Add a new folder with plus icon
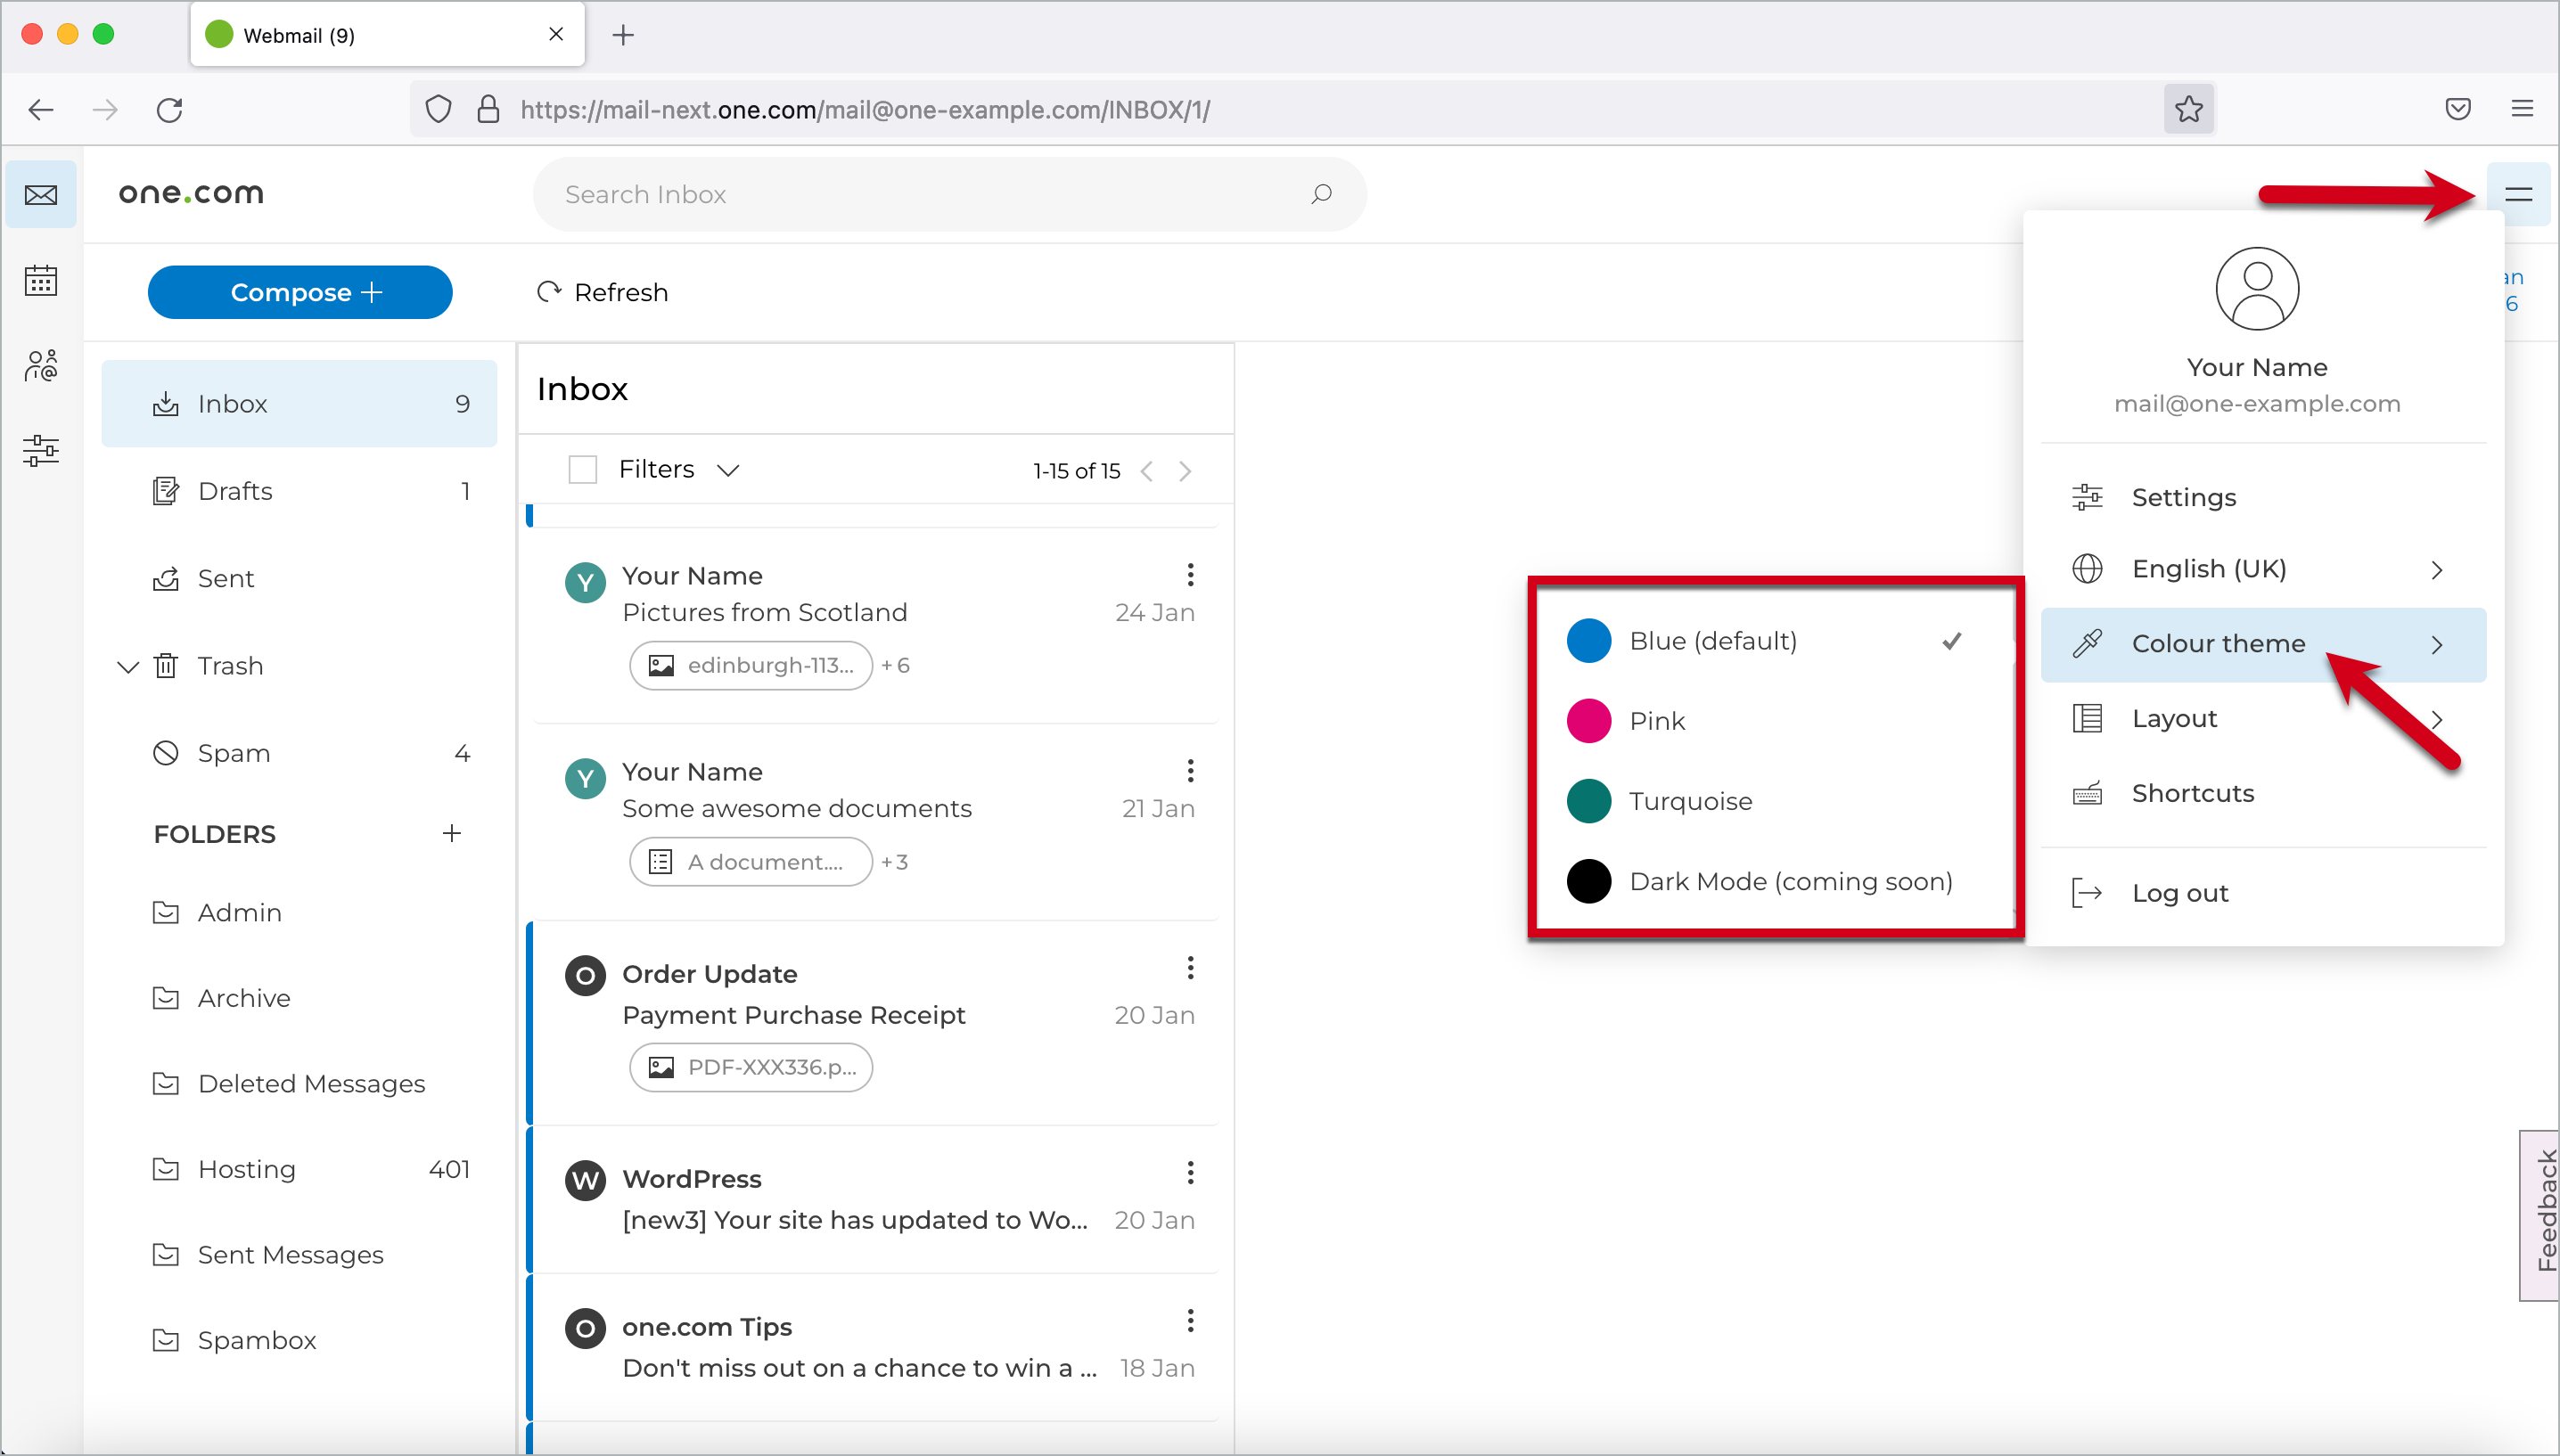Viewport: 2560px width, 1456px height. 452,833
